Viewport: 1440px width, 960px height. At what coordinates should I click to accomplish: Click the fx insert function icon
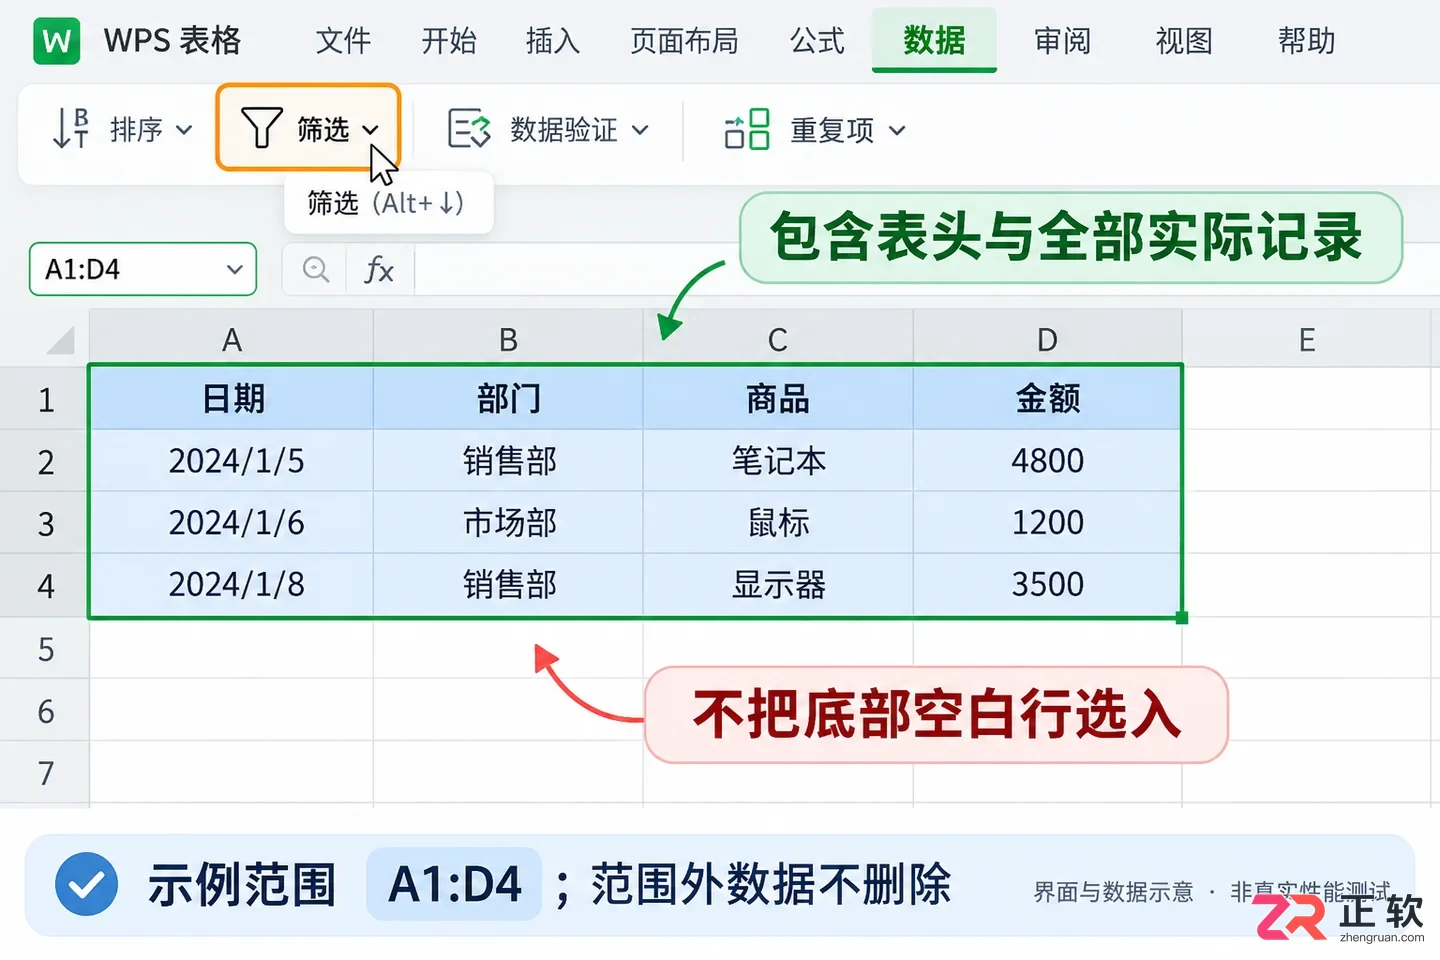coord(379,270)
